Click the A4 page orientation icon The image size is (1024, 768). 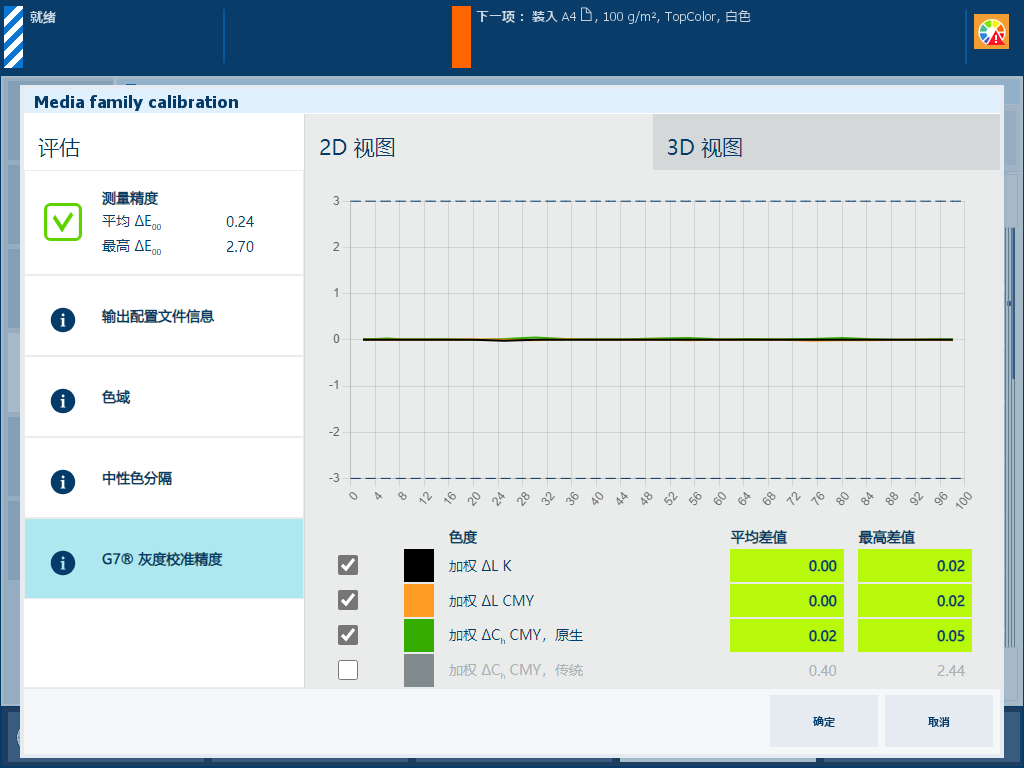coord(586,14)
